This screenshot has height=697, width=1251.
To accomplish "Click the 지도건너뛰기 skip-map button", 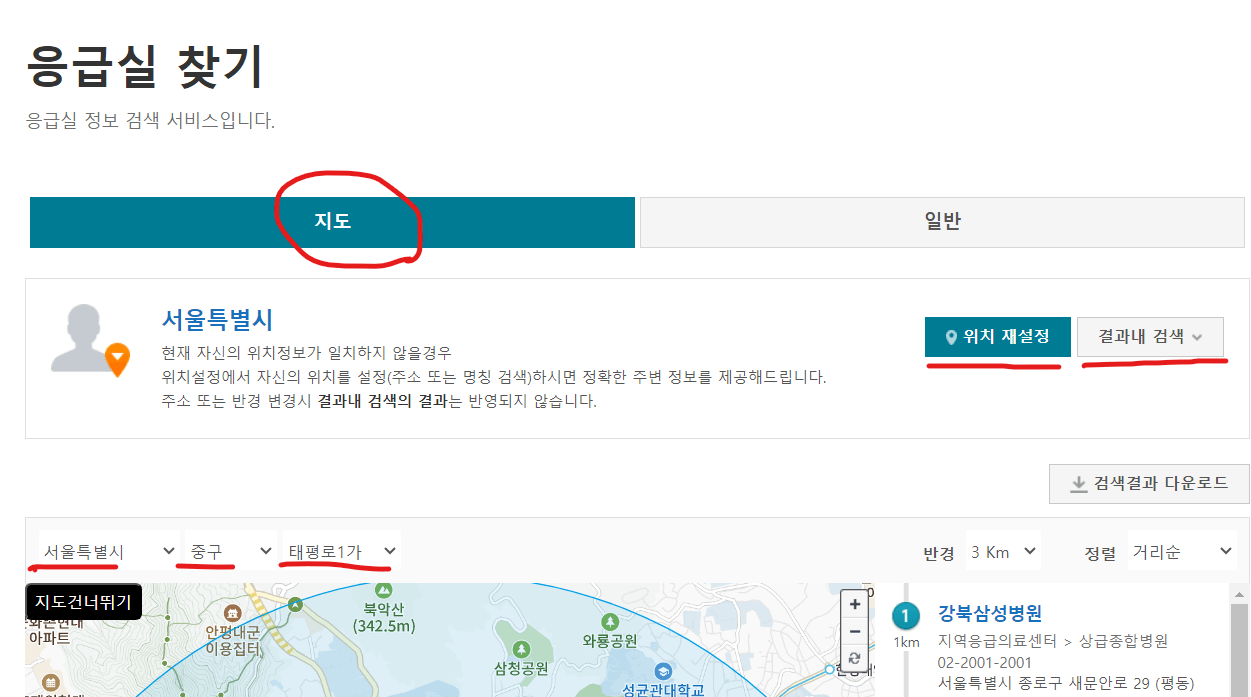I will (x=83, y=601).
